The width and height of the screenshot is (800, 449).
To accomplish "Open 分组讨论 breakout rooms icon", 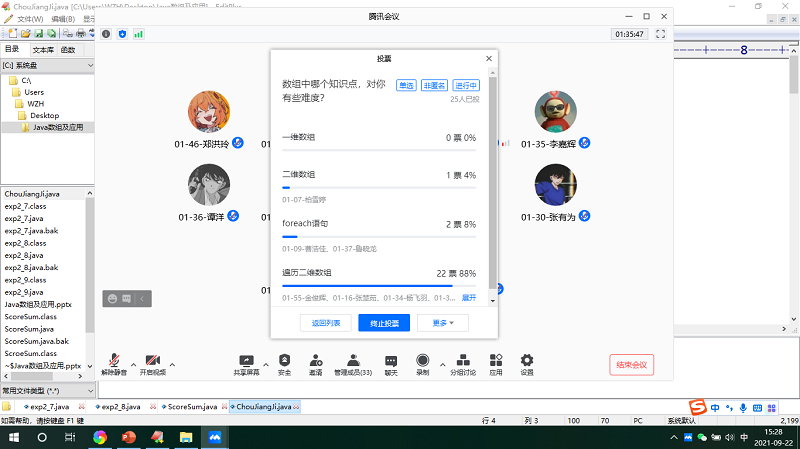I will point(462,360).
